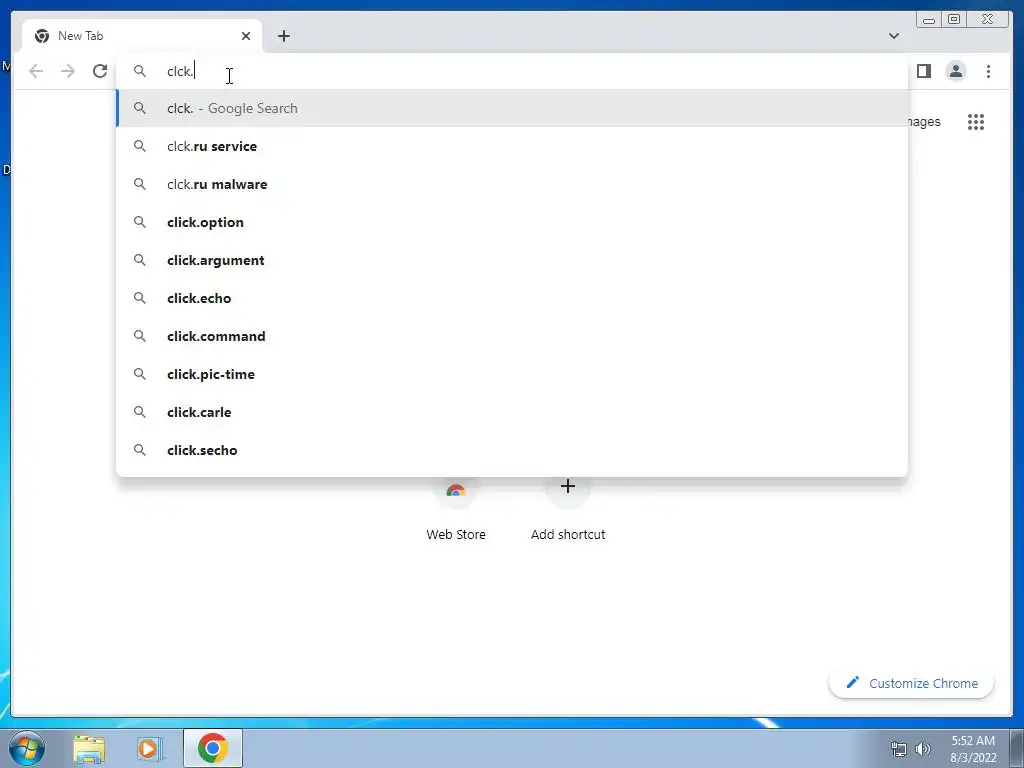Open File Explorer from taskbar
Viewport: 1024px width, 768px height.
coord(89,749)
